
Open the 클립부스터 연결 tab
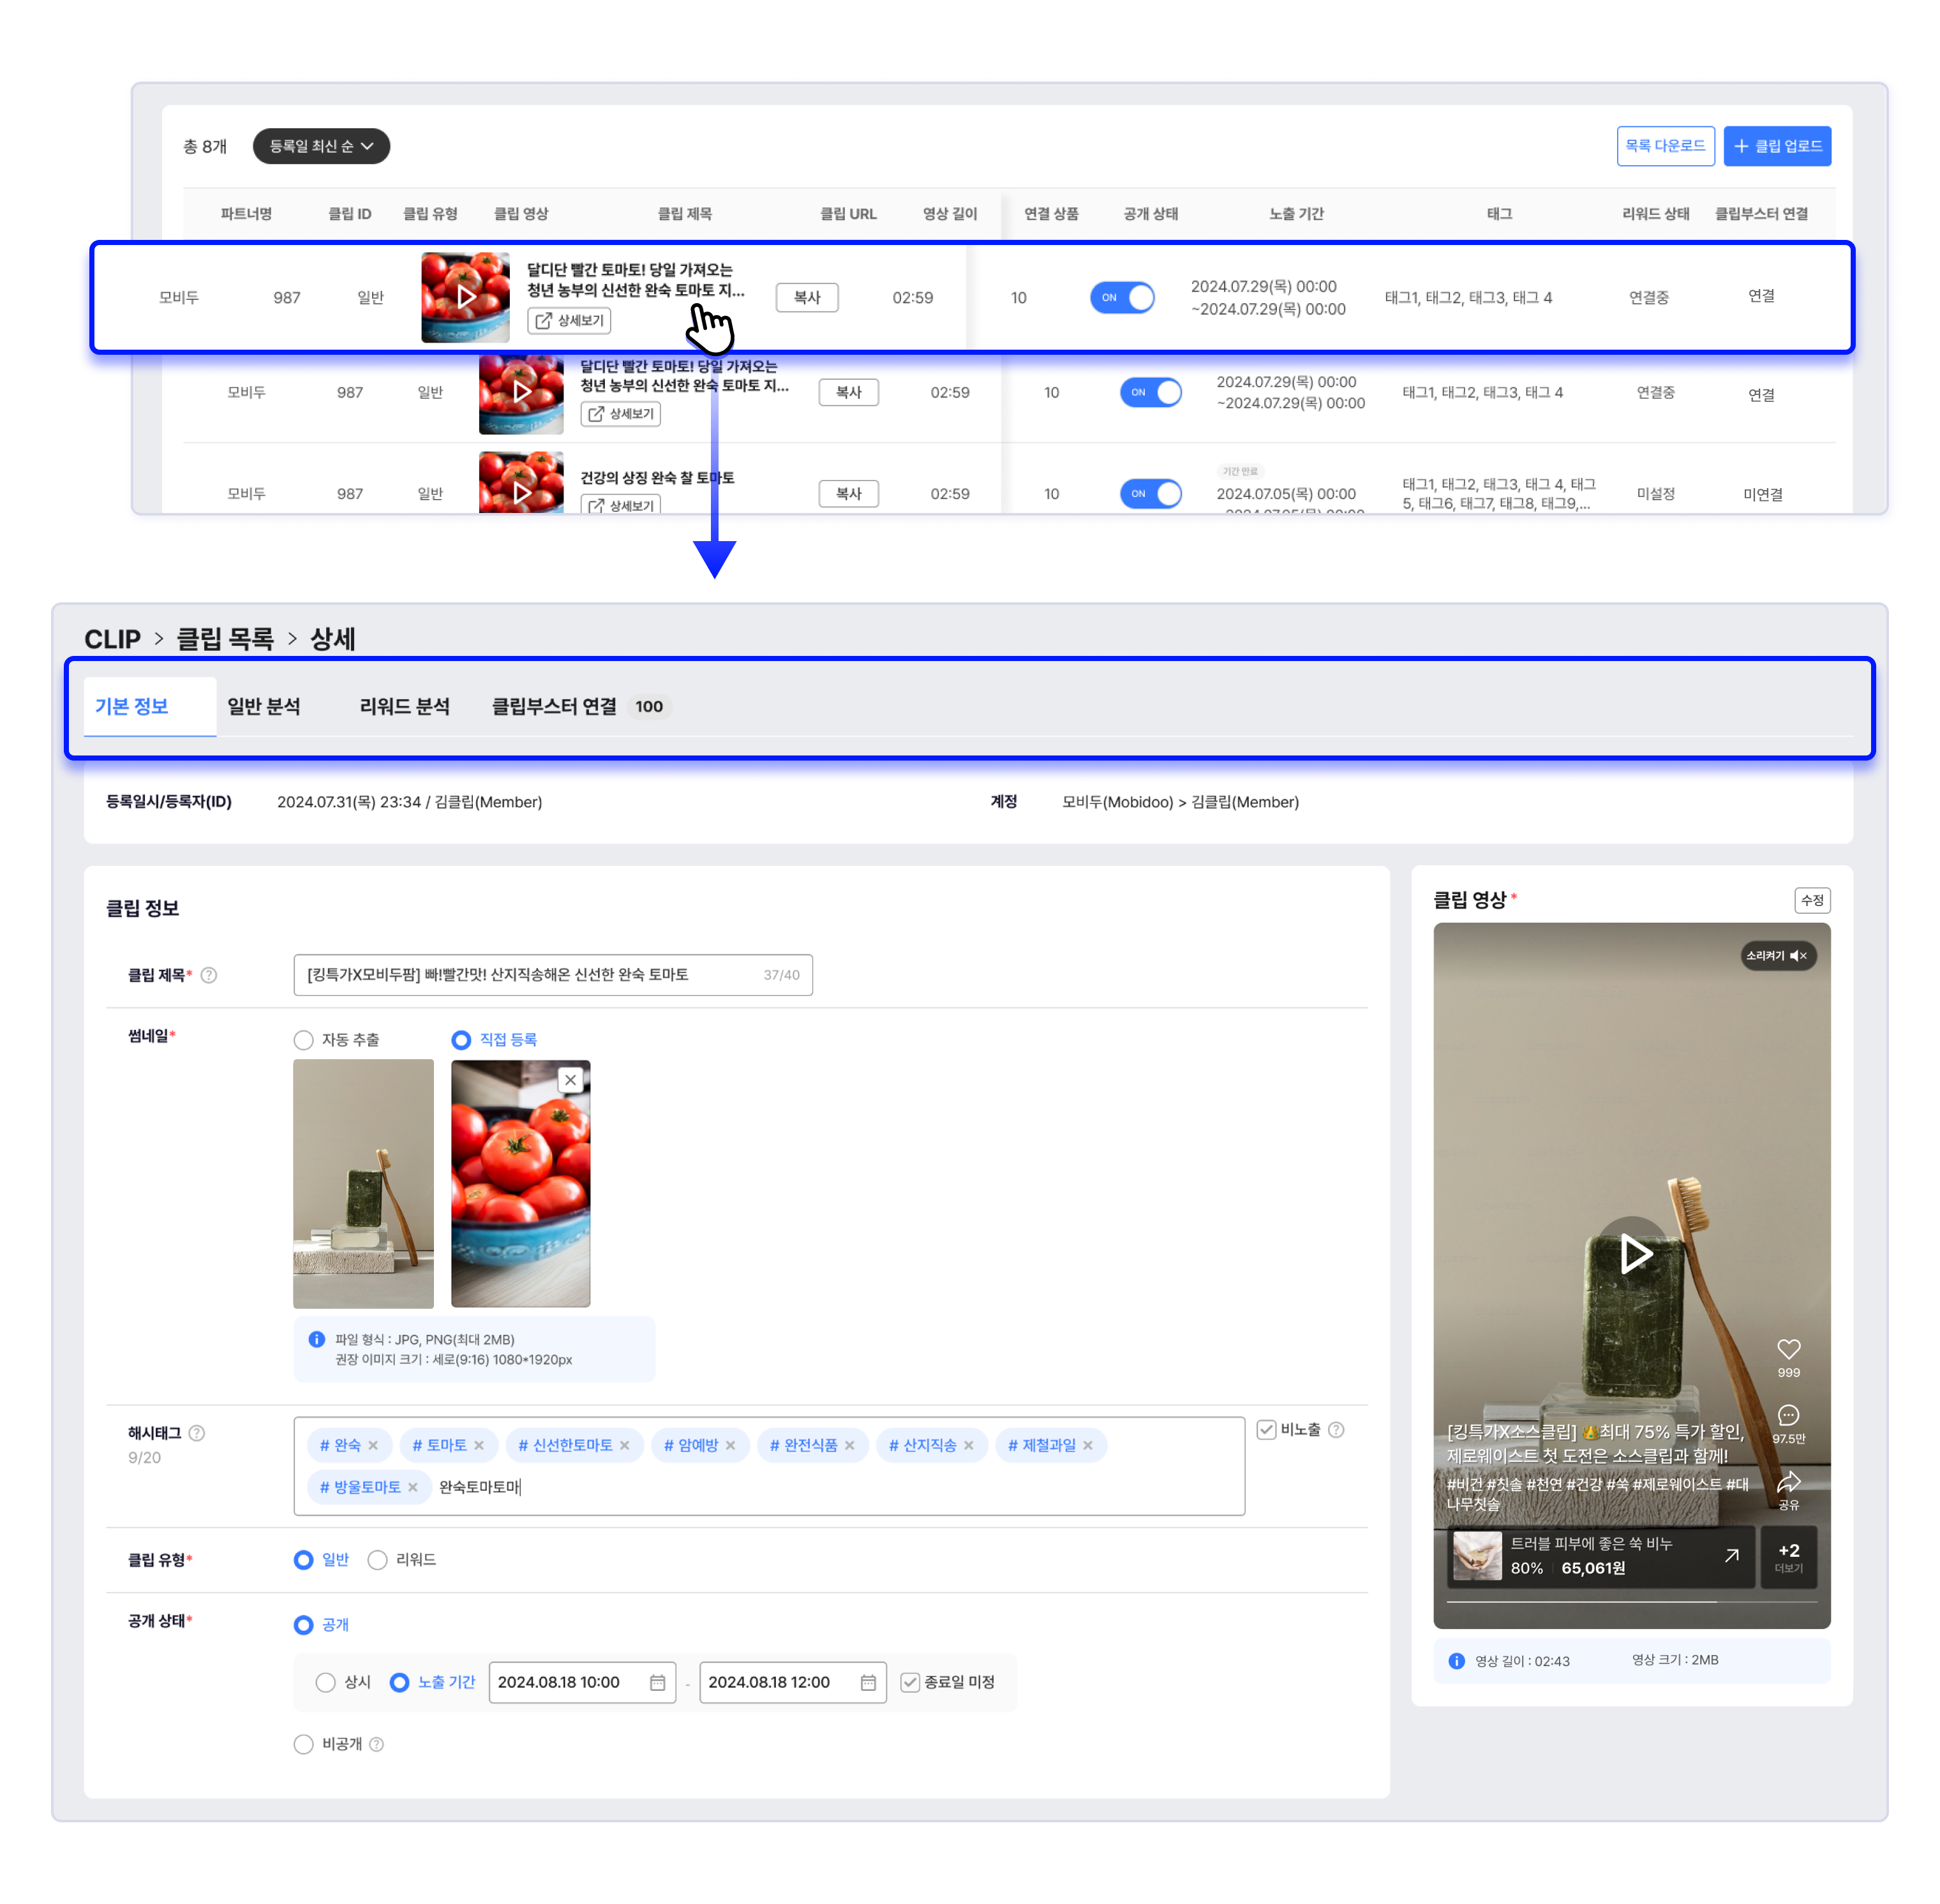[555, 706]
